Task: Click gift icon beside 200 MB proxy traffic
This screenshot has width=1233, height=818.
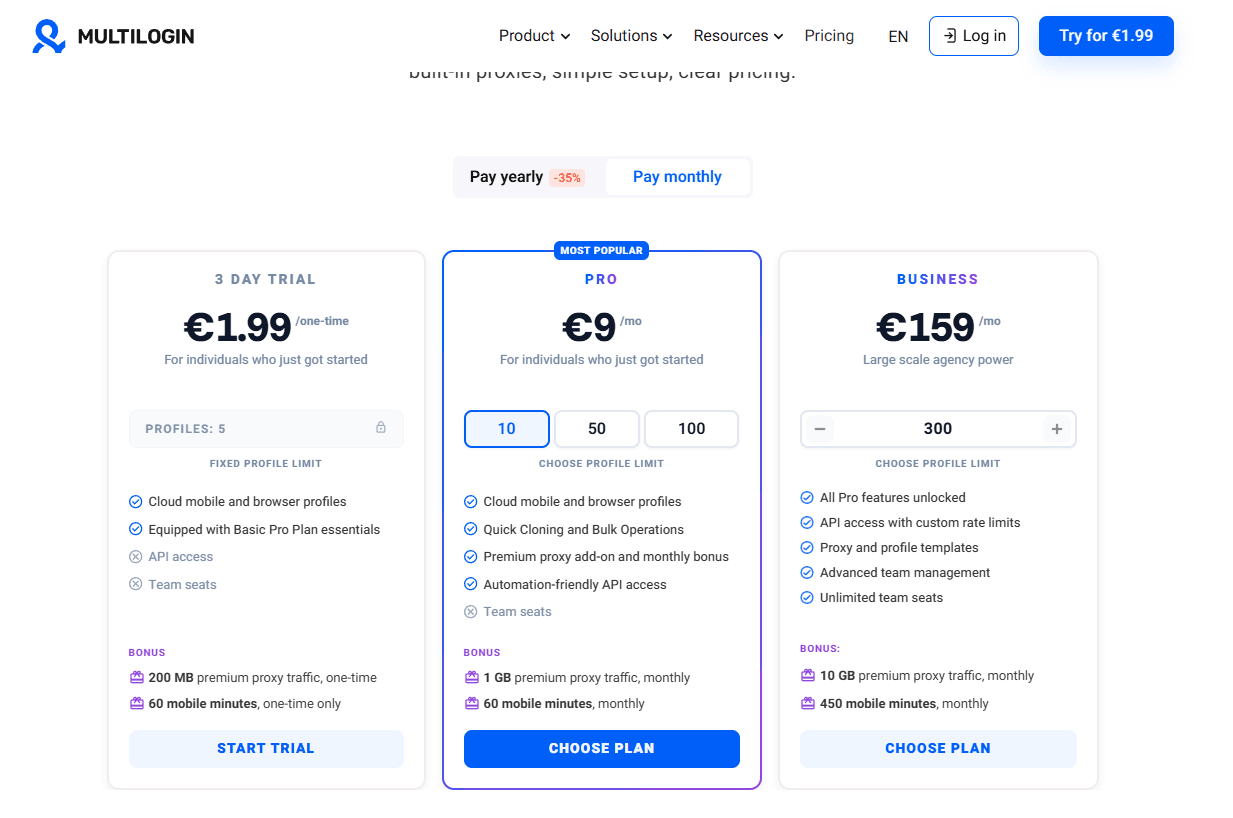Action: 136,678
